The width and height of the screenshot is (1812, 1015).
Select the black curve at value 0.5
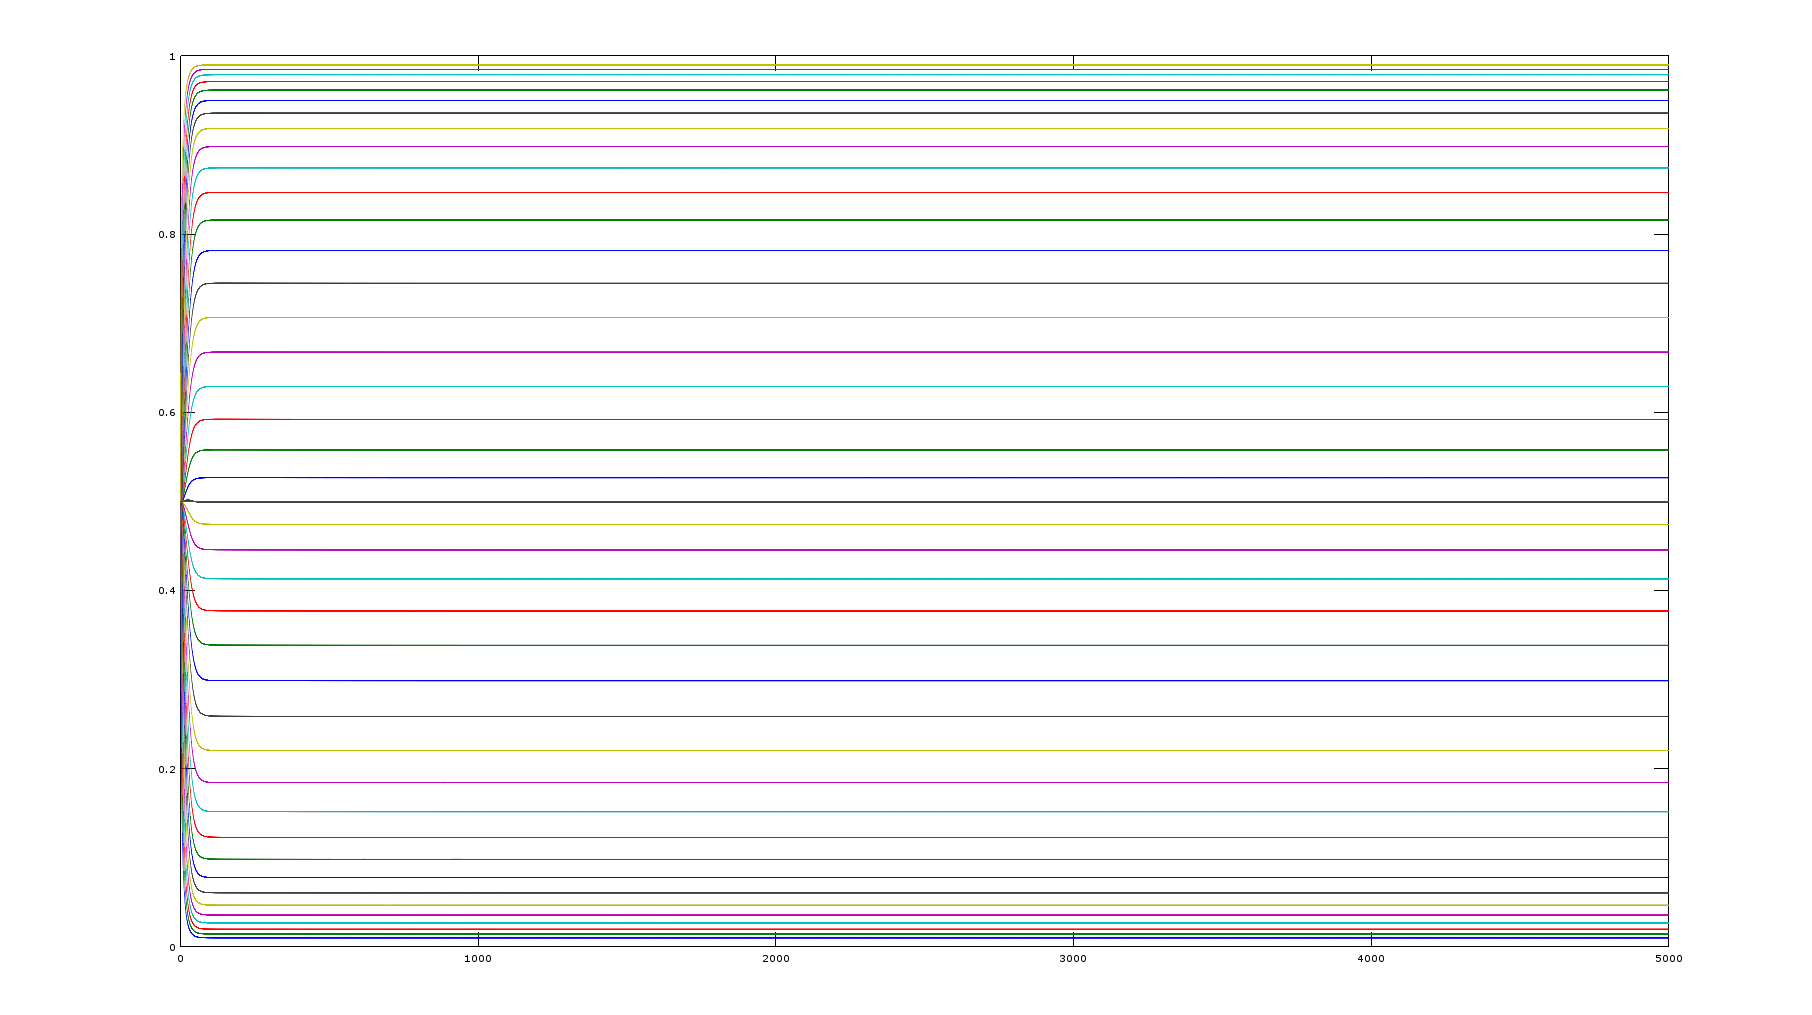click(900, 502)
